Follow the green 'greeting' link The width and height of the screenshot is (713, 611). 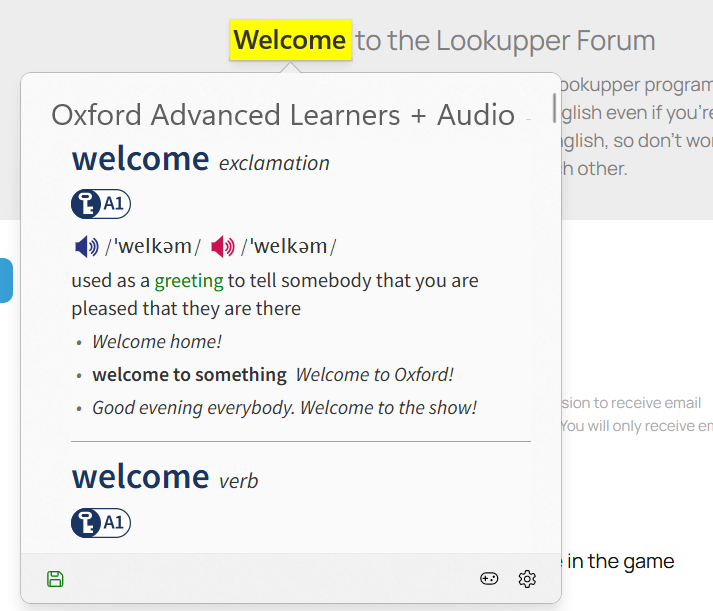tap(188, 281)
